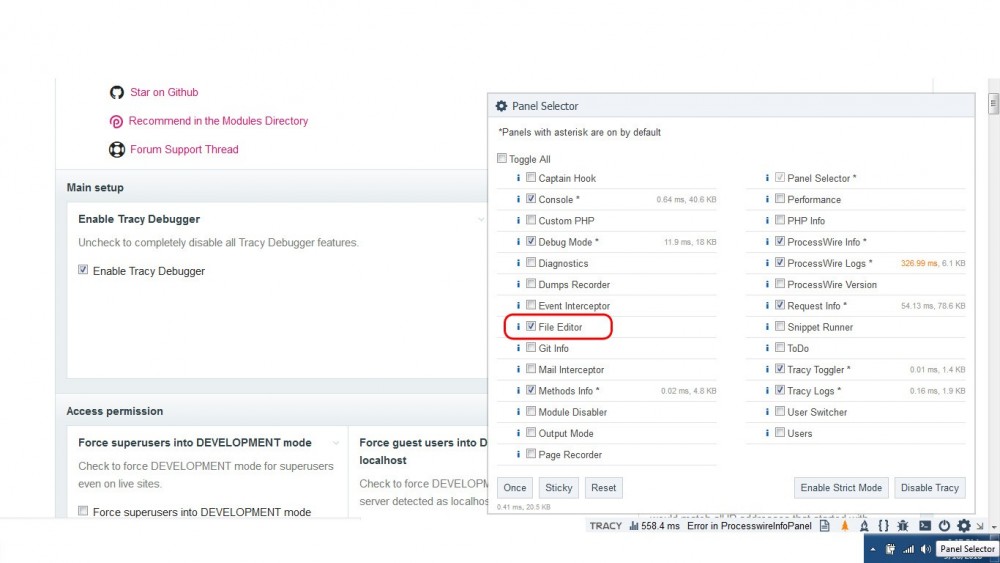The width and height of the screenshot is (1000, 563).
Task: Click the info icon beside File Editor
Action: pos(518,327)
